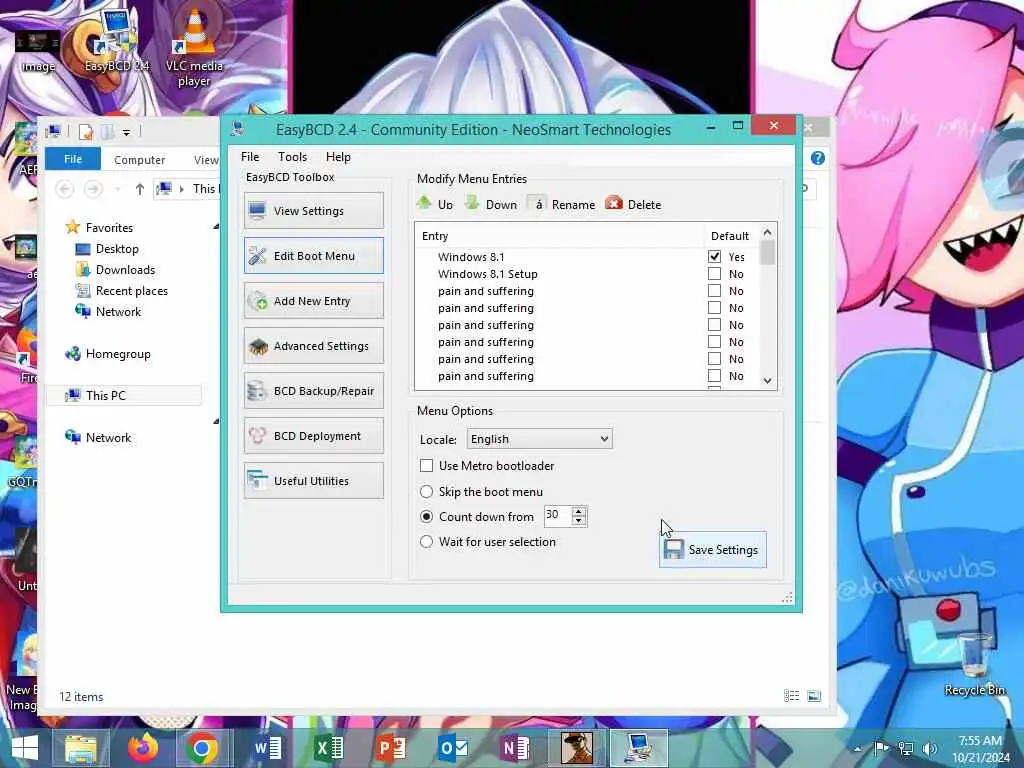The height and width of the screenshot is (768, 1024).
Task: Decrease countdown with spinner down arrow
Action: click(x=579, y=520)
